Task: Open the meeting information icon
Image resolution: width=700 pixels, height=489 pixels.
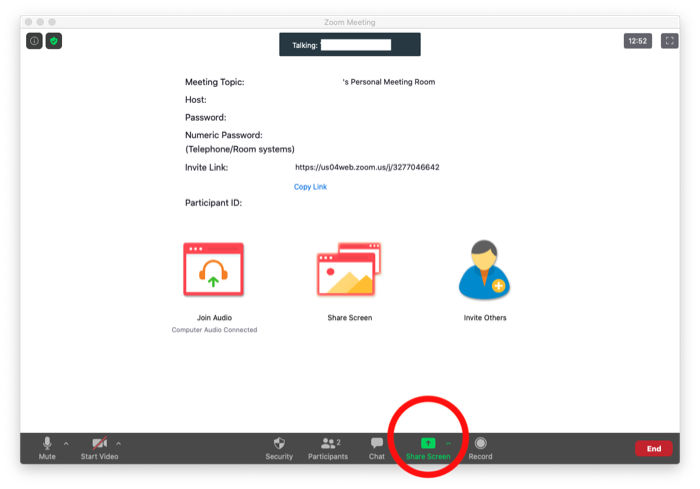Action: (x=34, y=41)
